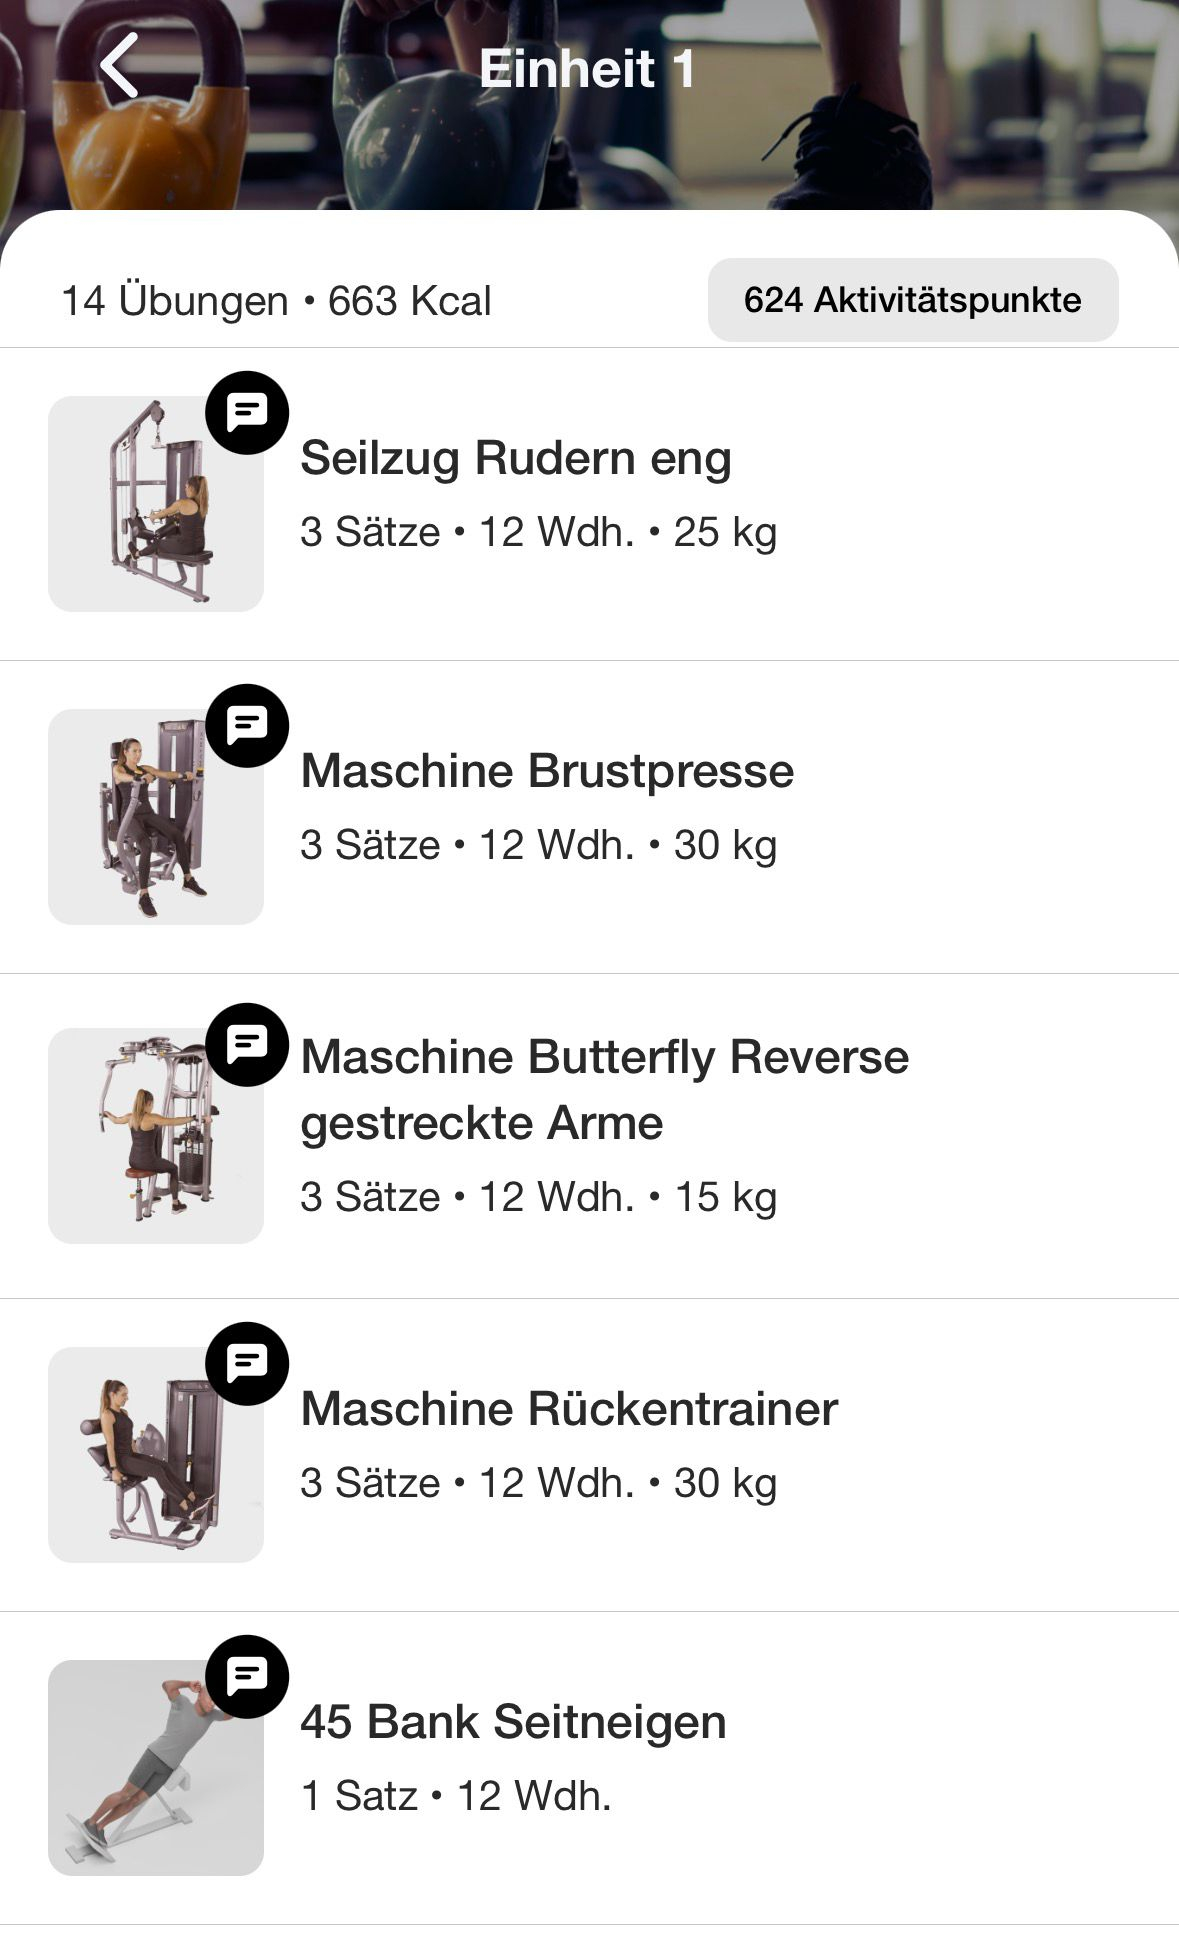The height and width of the screenshot is (1936, 1179).
Task: Open note icon on Maschine Rückentrainer
Action: [x=247, y=1363]
